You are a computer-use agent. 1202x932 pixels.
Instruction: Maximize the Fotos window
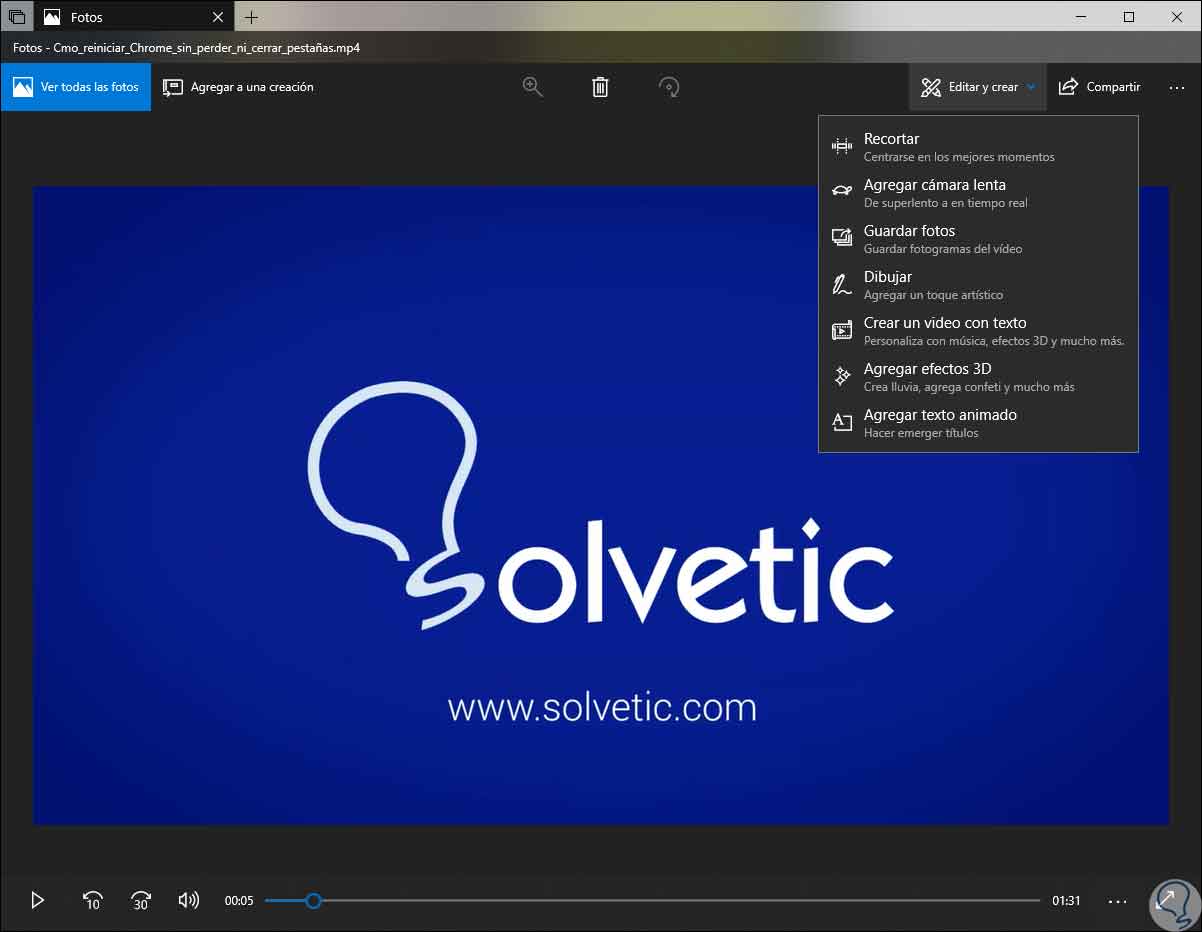[1129, 17]
